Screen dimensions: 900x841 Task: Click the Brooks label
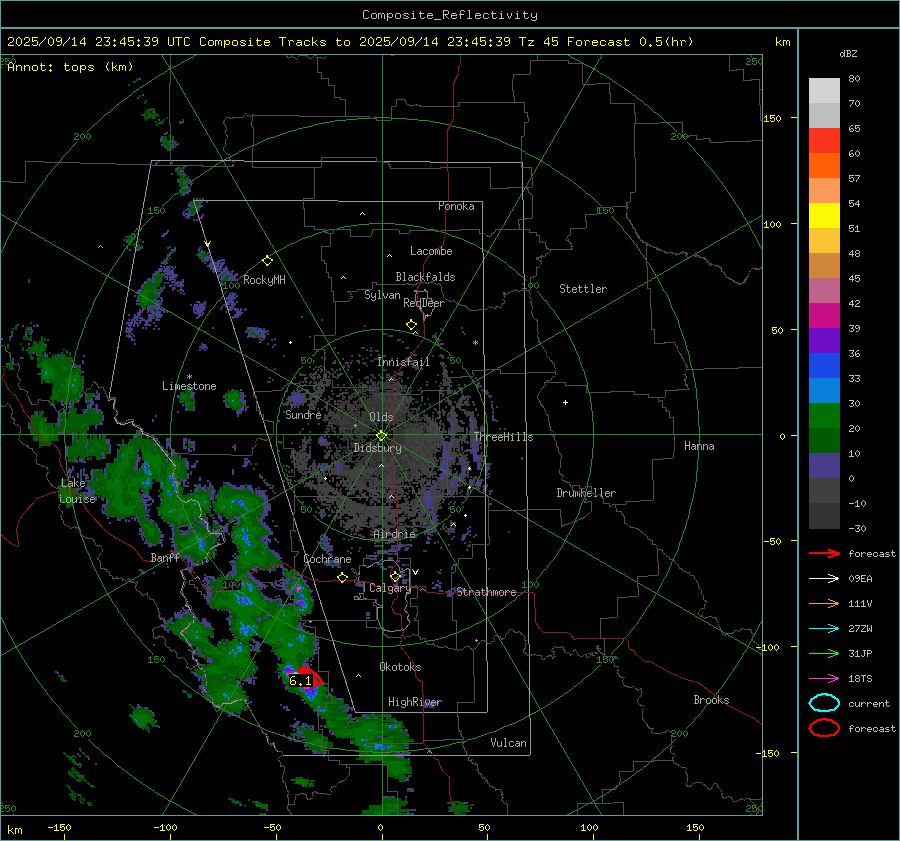[x=711, y=700]
